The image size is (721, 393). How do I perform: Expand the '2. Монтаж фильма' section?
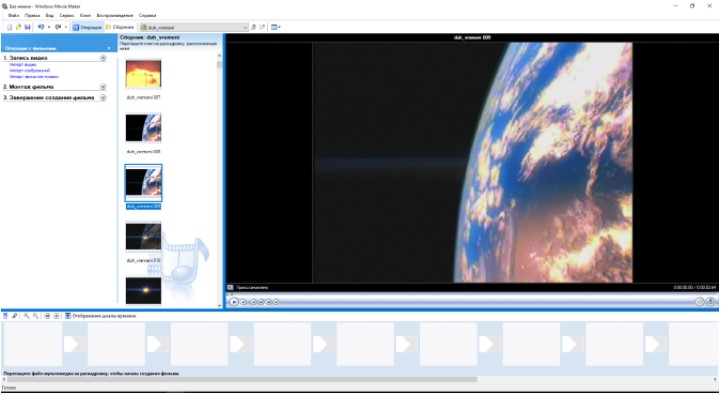pos(103,87)
